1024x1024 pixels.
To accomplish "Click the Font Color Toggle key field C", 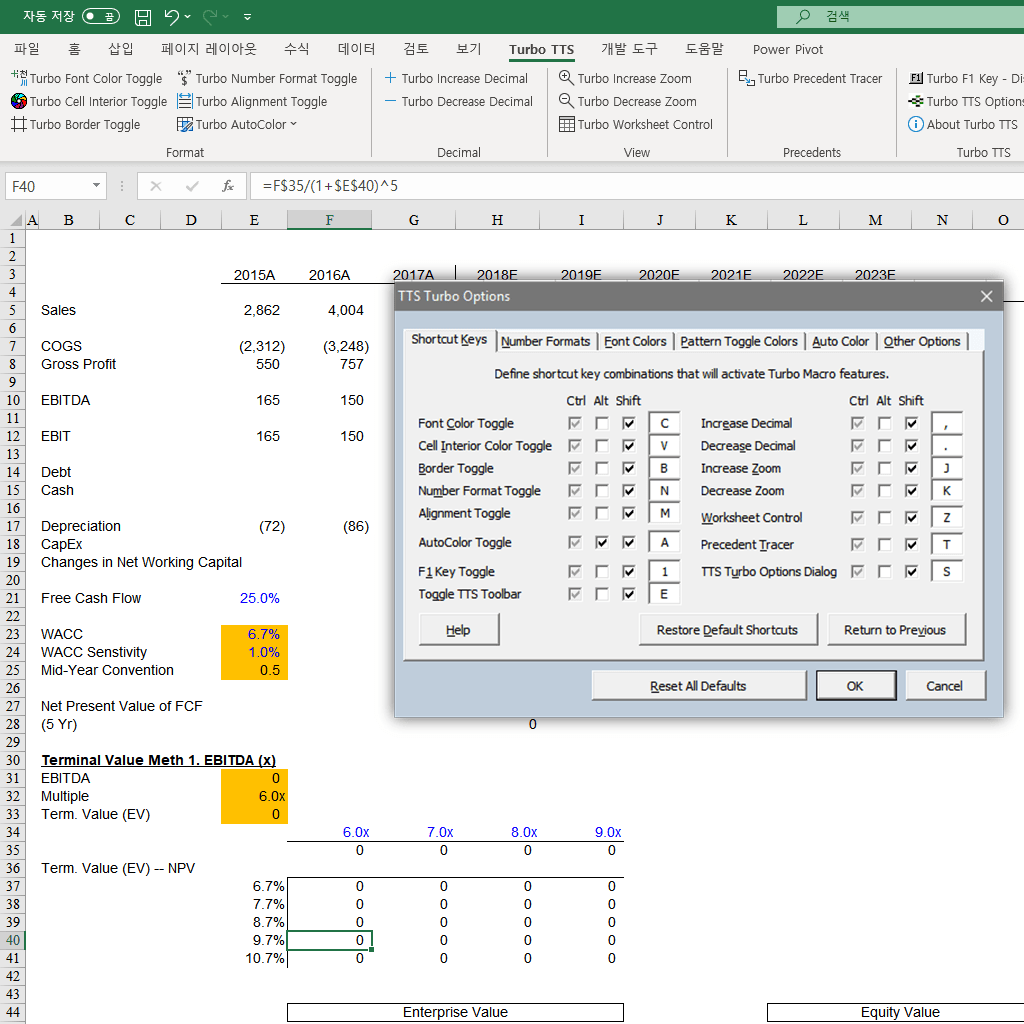I will [x=664, y=423].
